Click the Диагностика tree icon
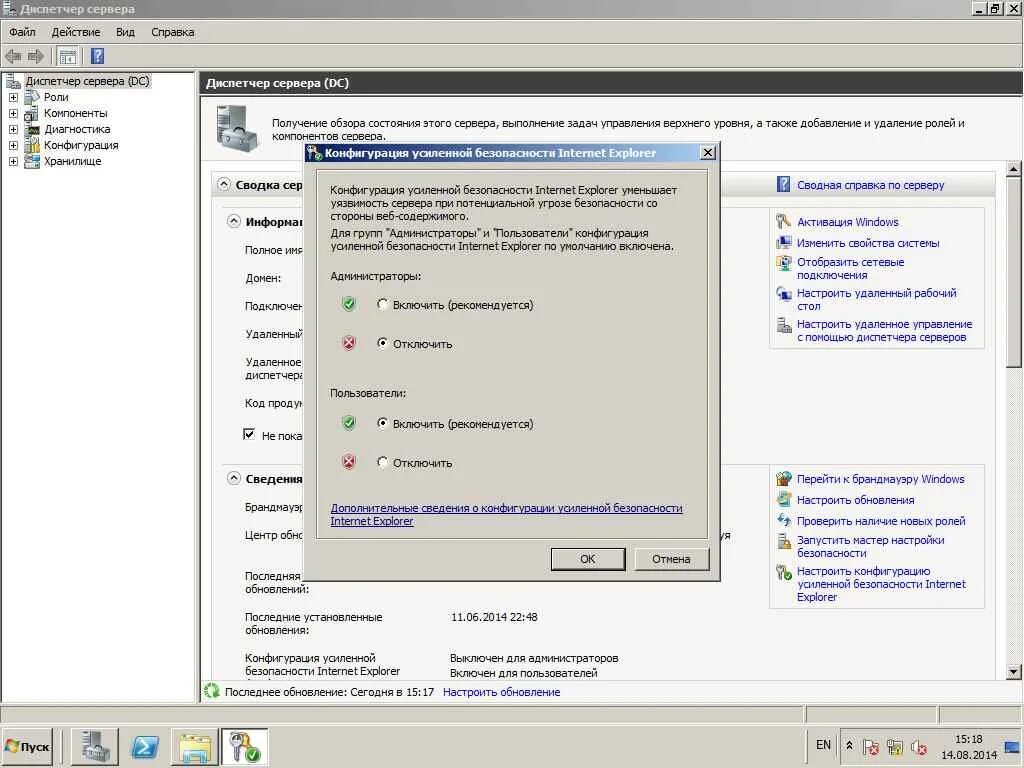The width and height of the screenshot is (1024, 768). tap(31, 129)
